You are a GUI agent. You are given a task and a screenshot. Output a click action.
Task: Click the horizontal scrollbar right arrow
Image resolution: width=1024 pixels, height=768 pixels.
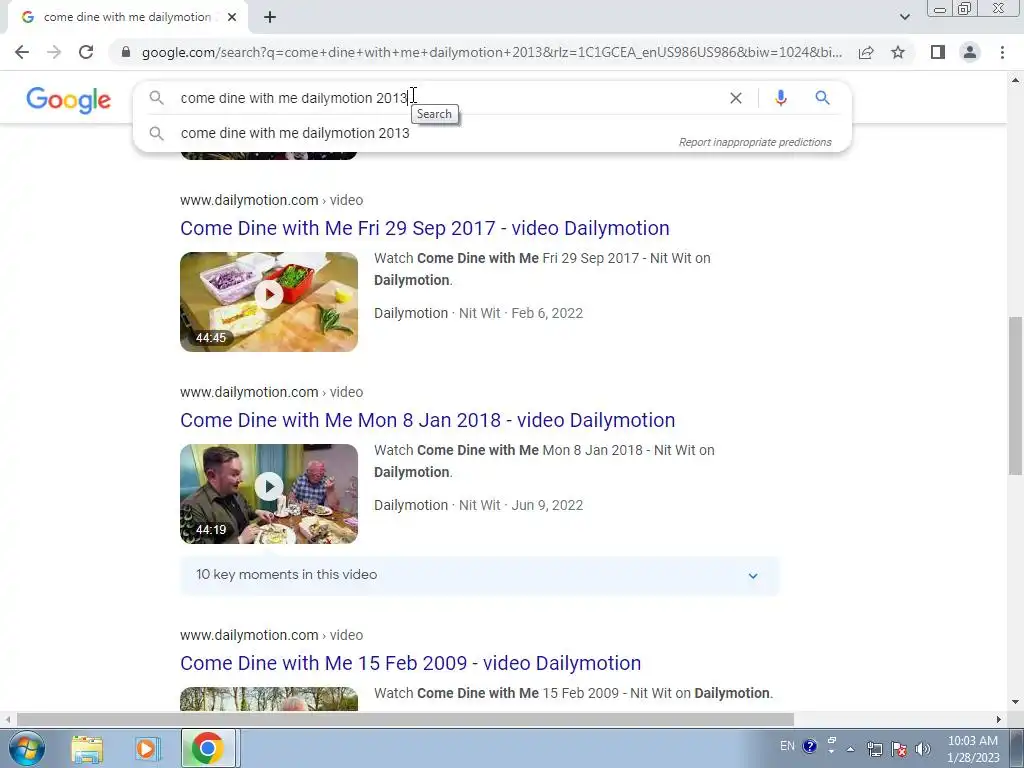coord(998,720)
